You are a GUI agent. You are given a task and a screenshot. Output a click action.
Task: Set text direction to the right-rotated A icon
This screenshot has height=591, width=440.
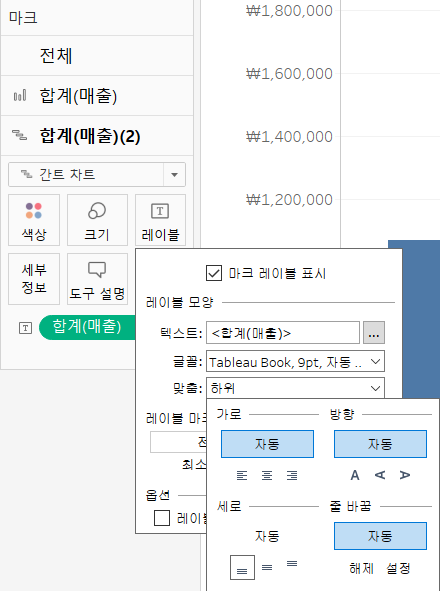(405, 475)
